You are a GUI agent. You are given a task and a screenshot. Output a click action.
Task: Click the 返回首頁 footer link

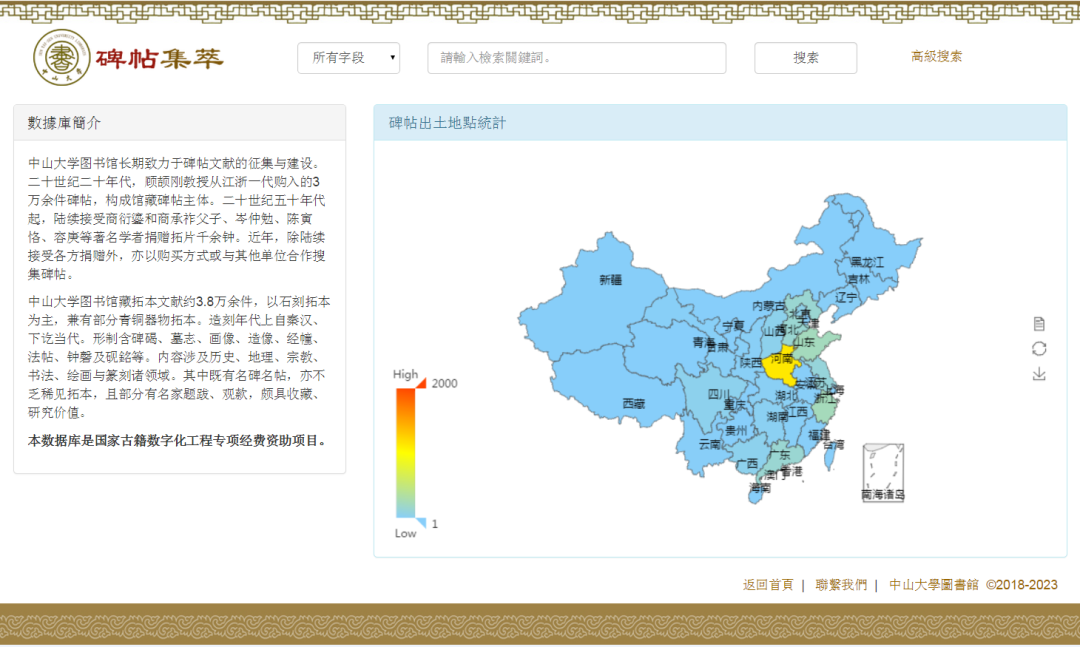click(x=767, y=585)
